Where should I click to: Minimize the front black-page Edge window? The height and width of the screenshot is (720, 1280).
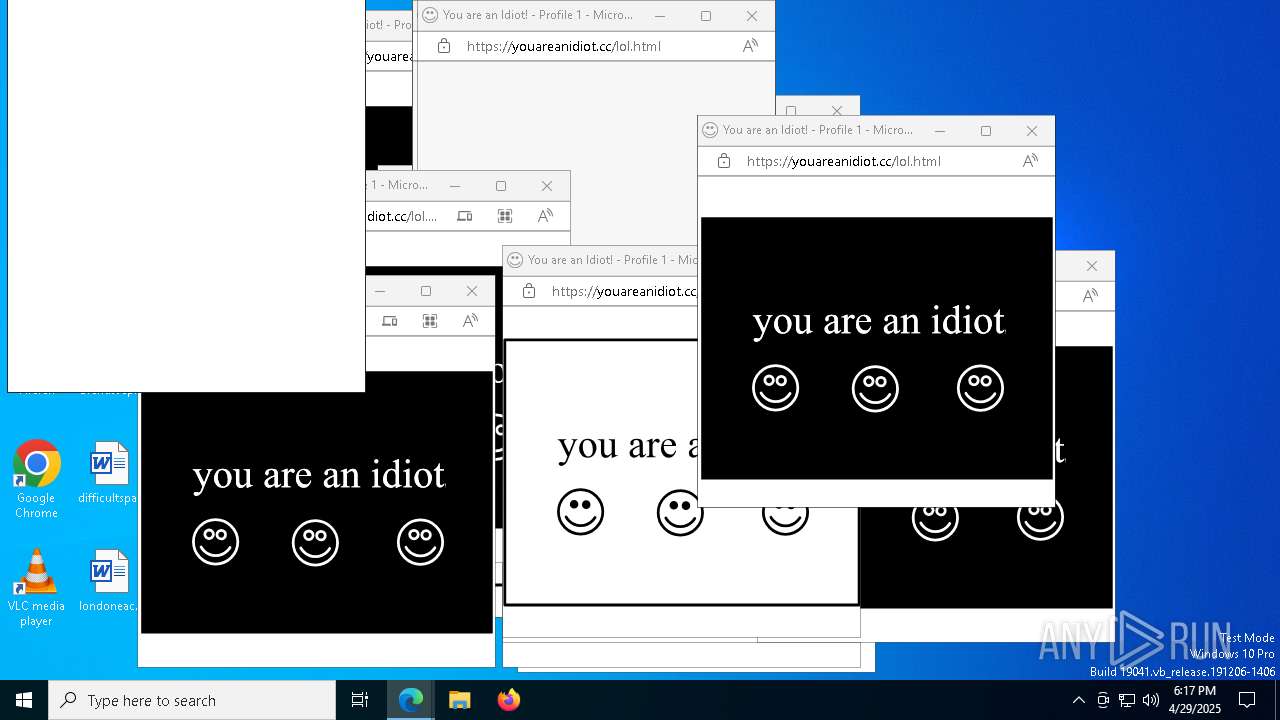tap(939, 130)
